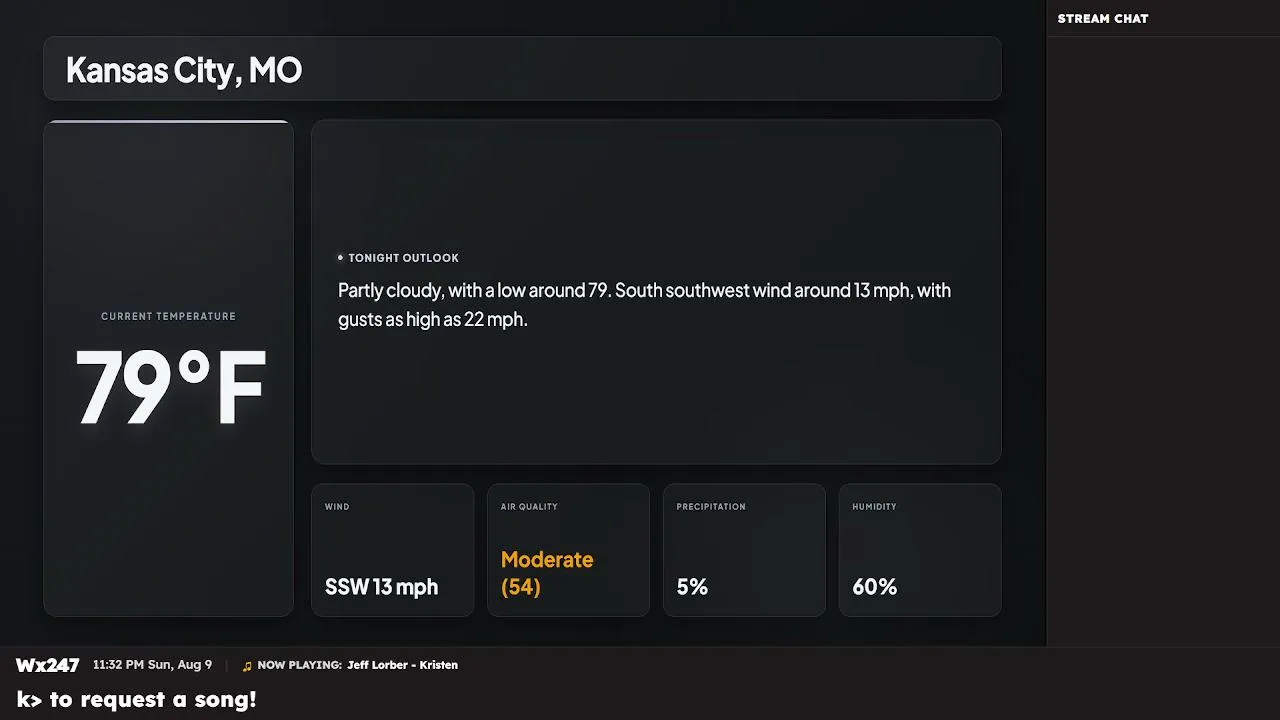Image resolution: width=1280 pixels, height=720 pixels.
Task: Click the Partly cloudy forecast text
Action: pos(644,305)
